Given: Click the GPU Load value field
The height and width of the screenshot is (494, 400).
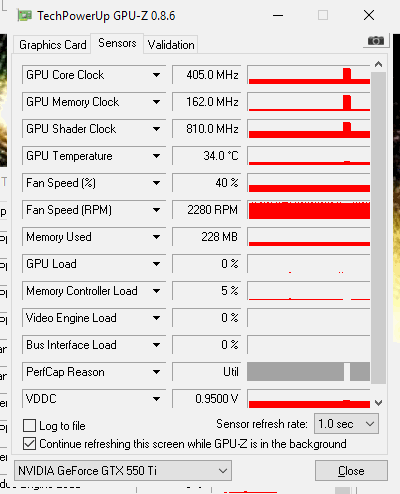Looking at the screenshot, I should tap(207, 264).
